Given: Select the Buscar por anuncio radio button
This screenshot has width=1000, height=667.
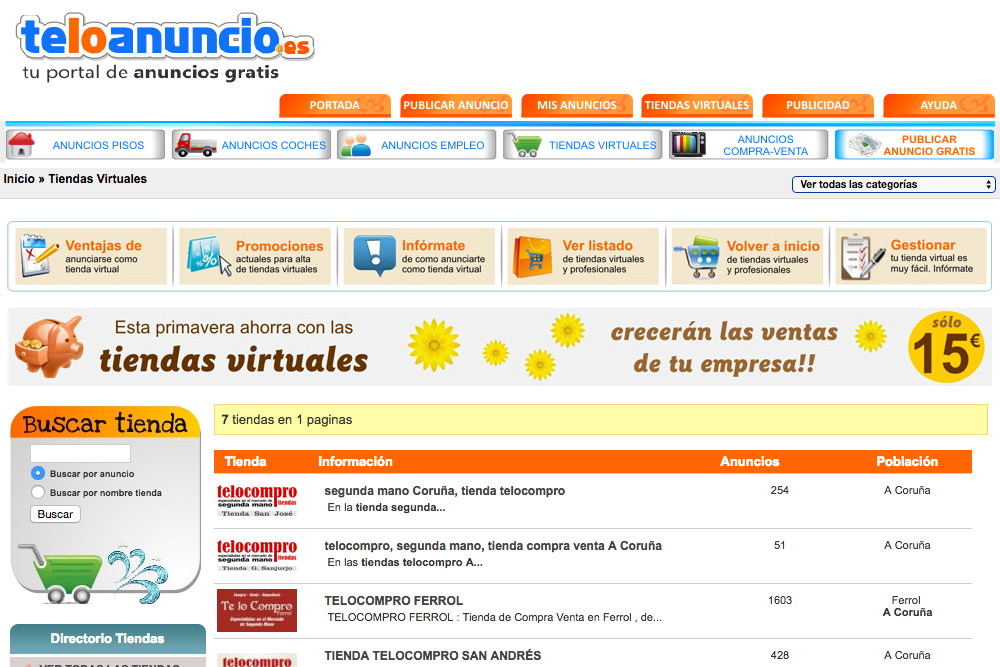Looking at the screenshot, I should point(38,473).
